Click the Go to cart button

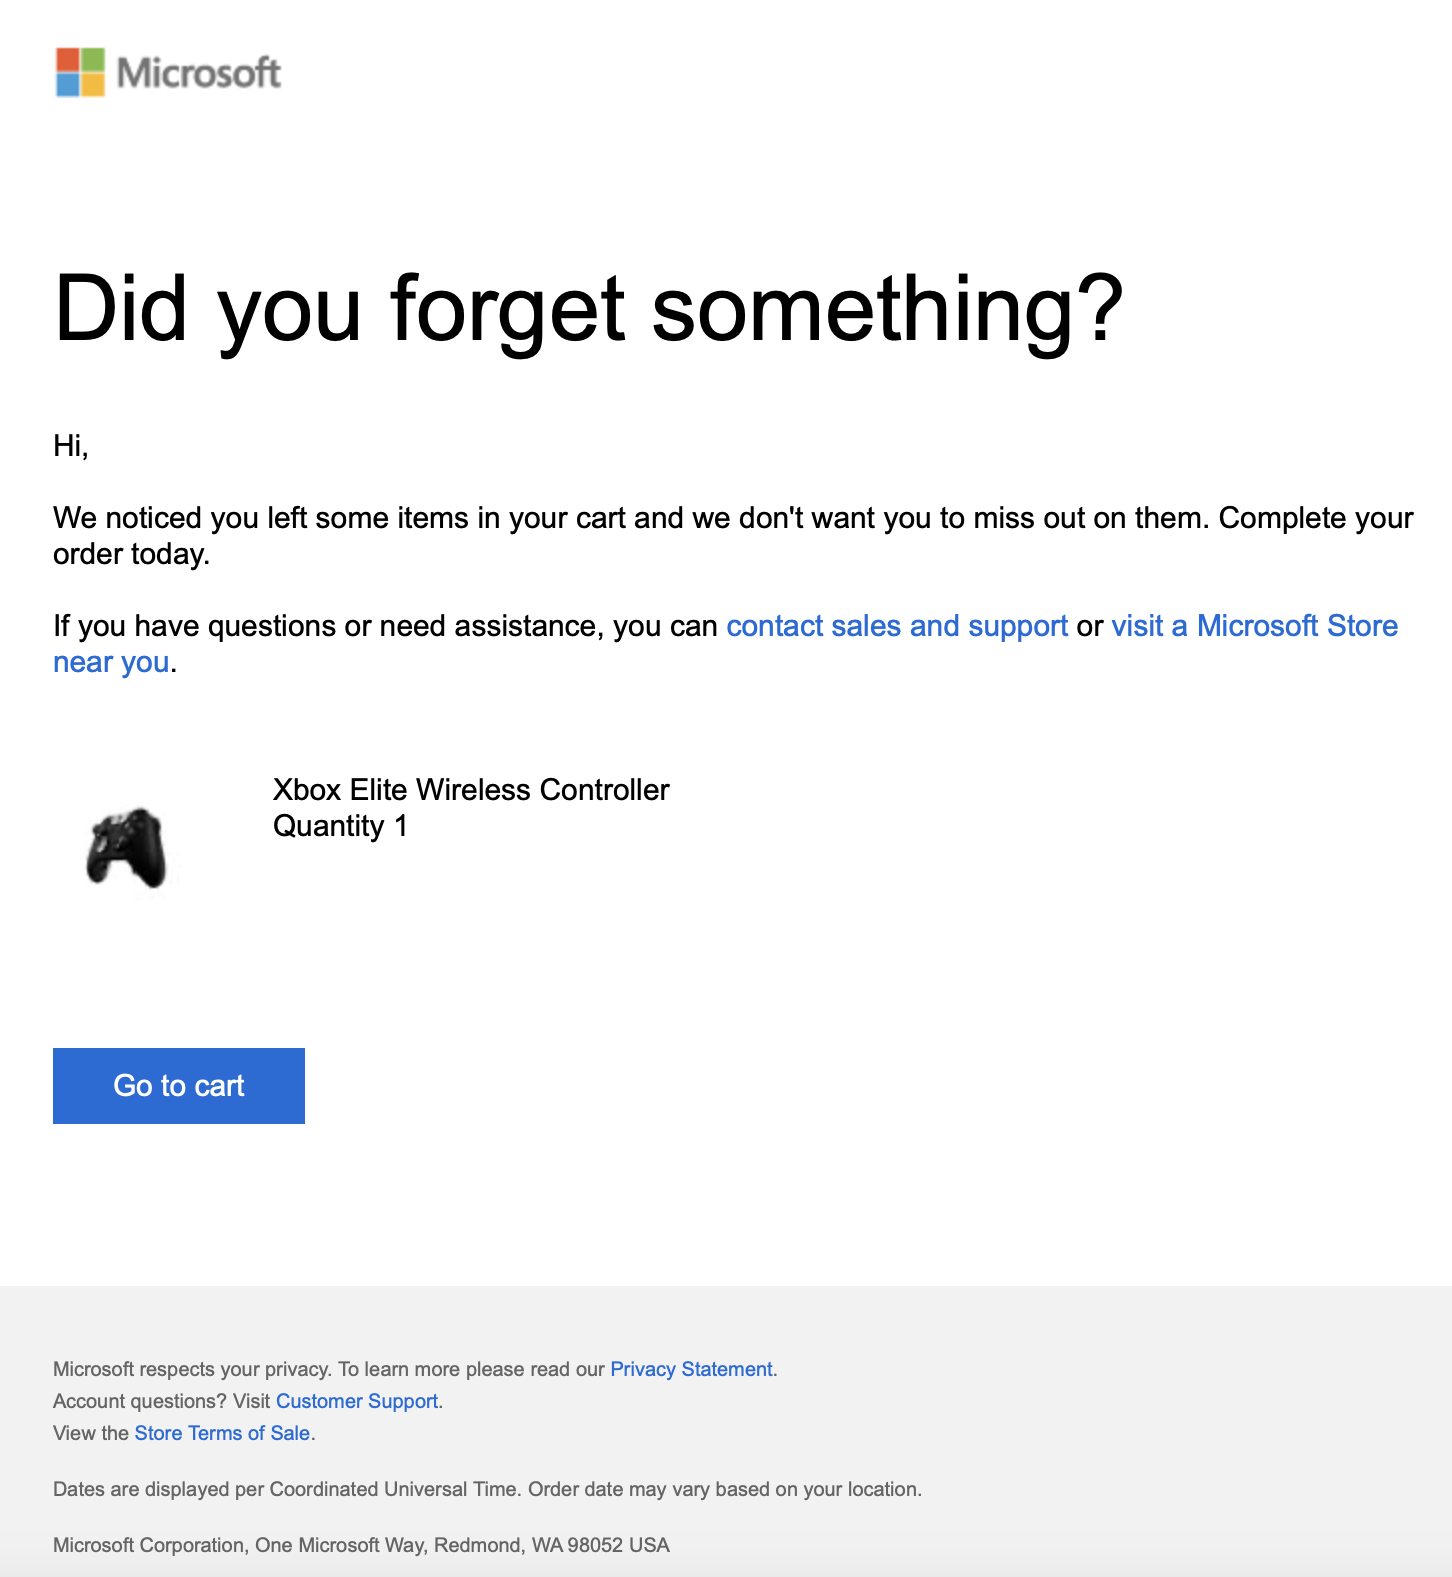(179, 1086)
